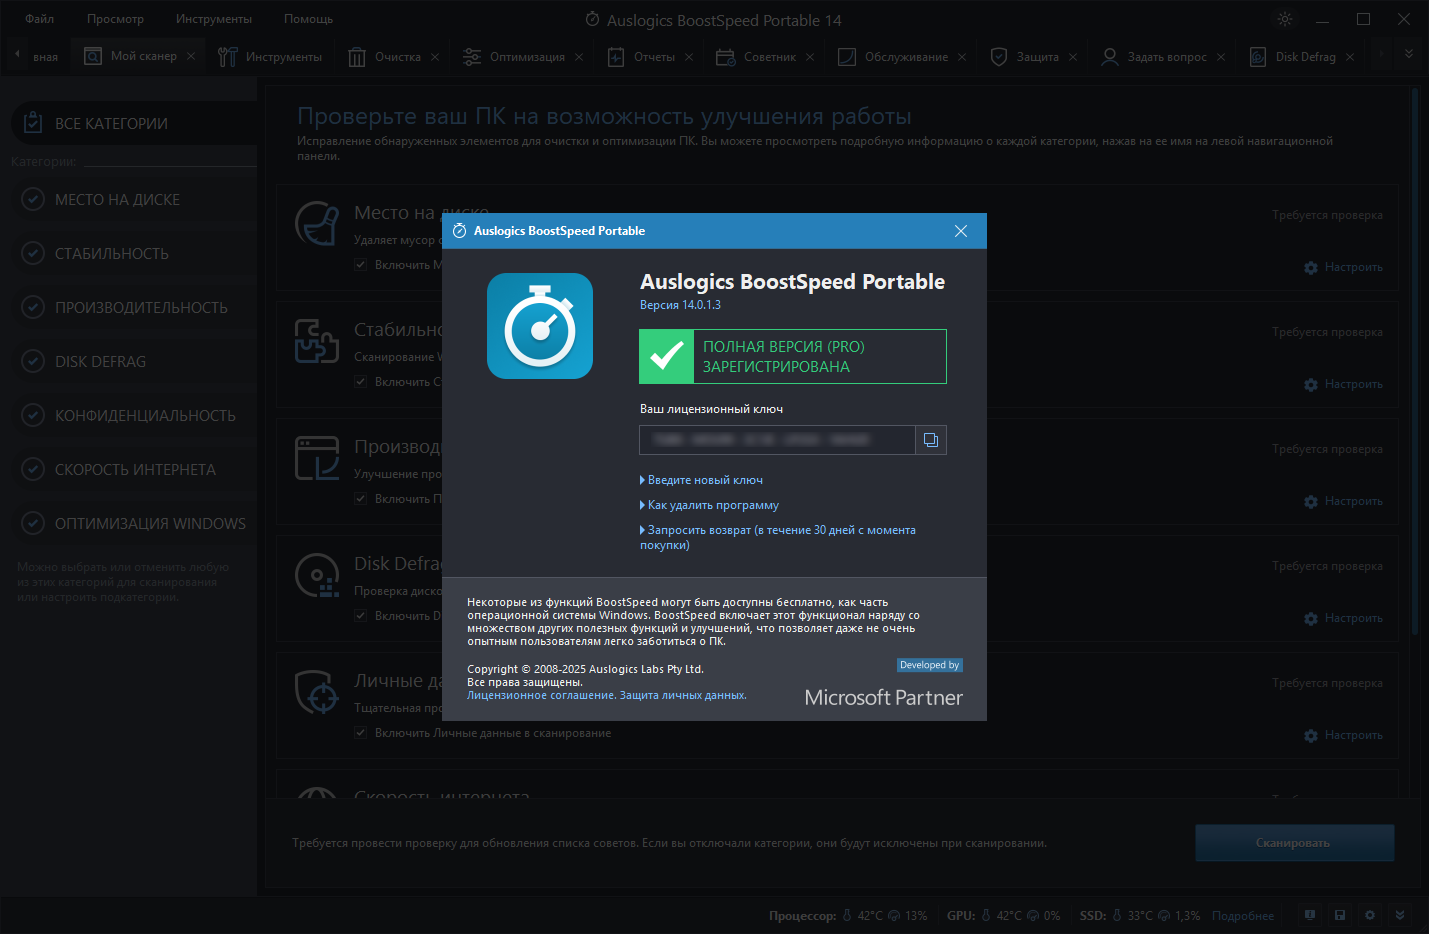Click Настроить for Место на диске
1429x934 pixels.
1343,267
